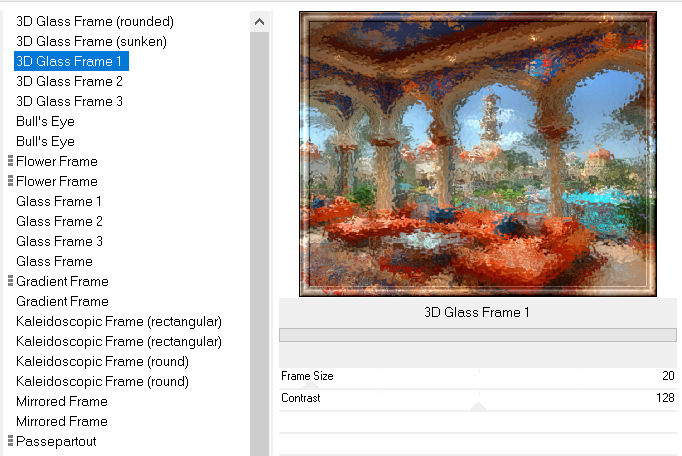Click the scroll-up arrow of the filter list
Image resolution: width=682 pixels, height=456 pixels.
pyautogui.click(x=260, y=21)
